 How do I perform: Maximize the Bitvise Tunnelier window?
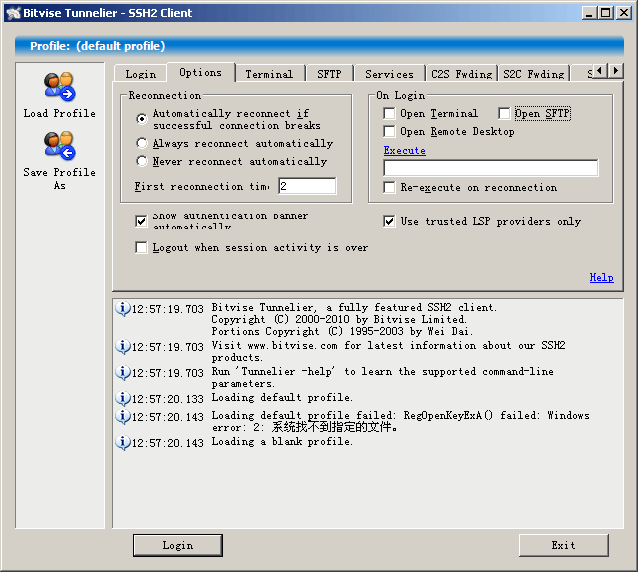tap(605, 13)
